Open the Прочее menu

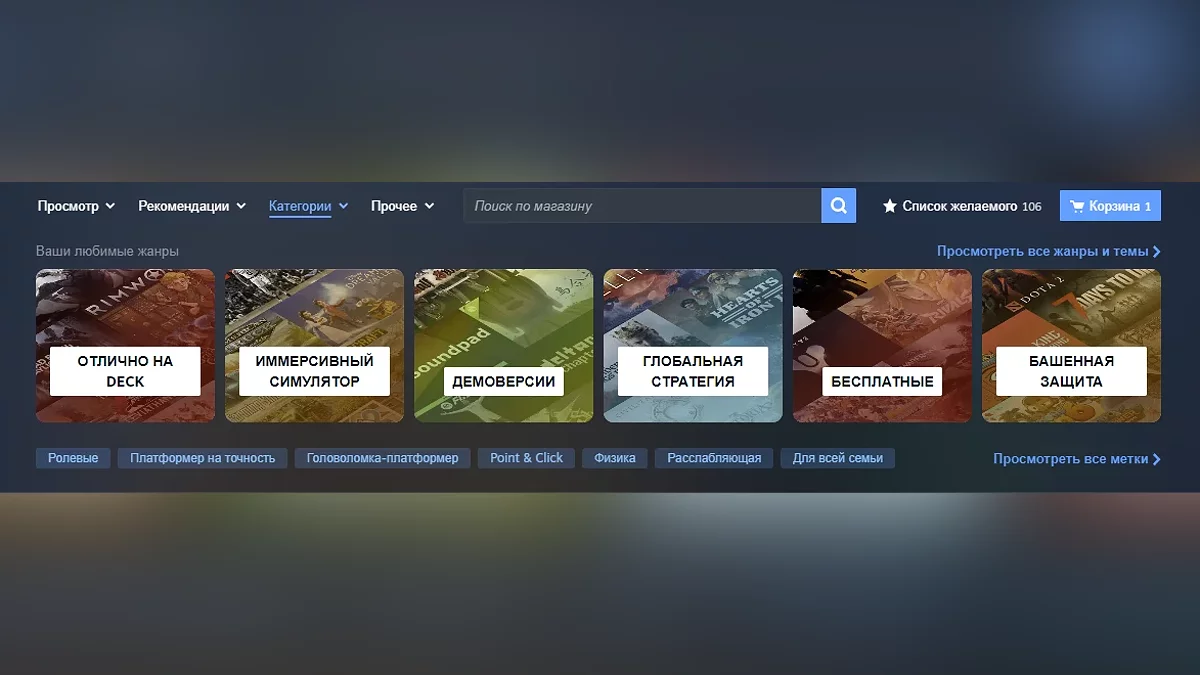[x=402, y=206]
